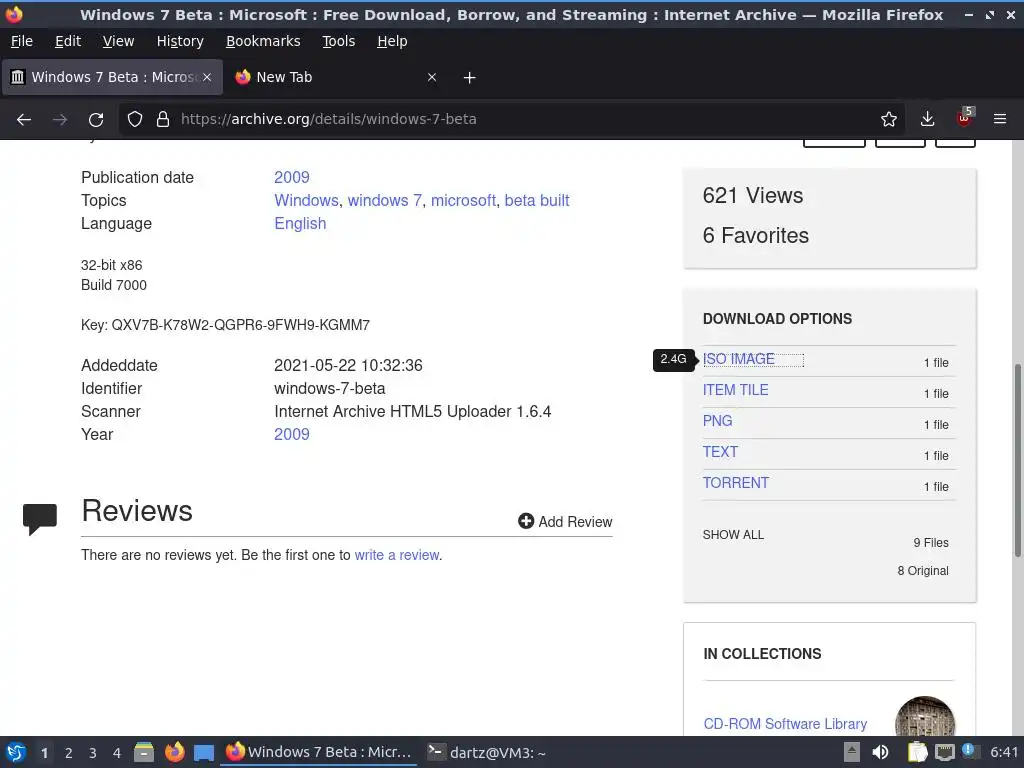Select Windows 7 Beta Firefox taskbar button
The width and height of the screenshot is (1024, 768).
tap(319, 752)
